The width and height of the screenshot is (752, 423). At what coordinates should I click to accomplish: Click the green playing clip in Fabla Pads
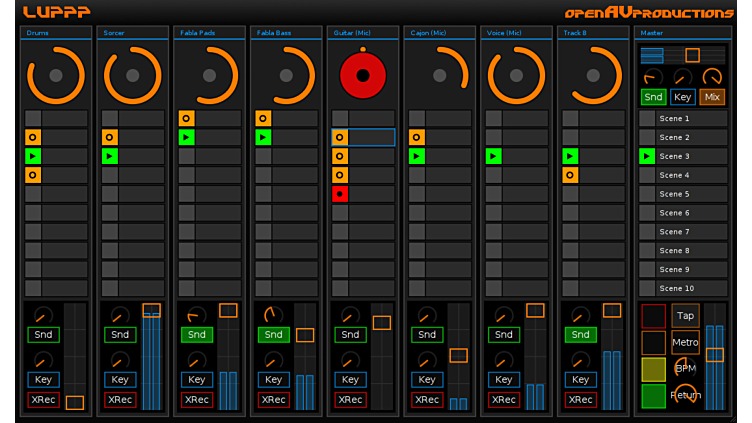[186, 137]
